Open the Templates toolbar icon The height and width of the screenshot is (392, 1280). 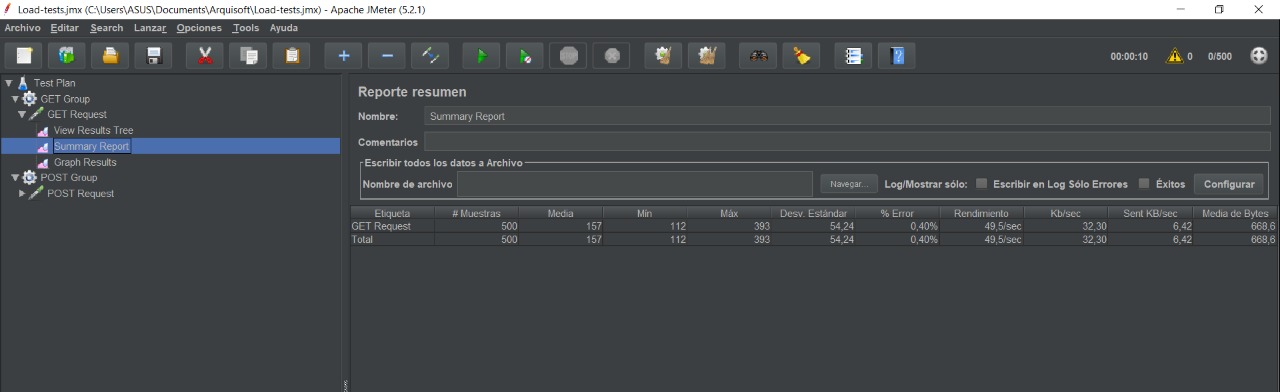point(67,56)
